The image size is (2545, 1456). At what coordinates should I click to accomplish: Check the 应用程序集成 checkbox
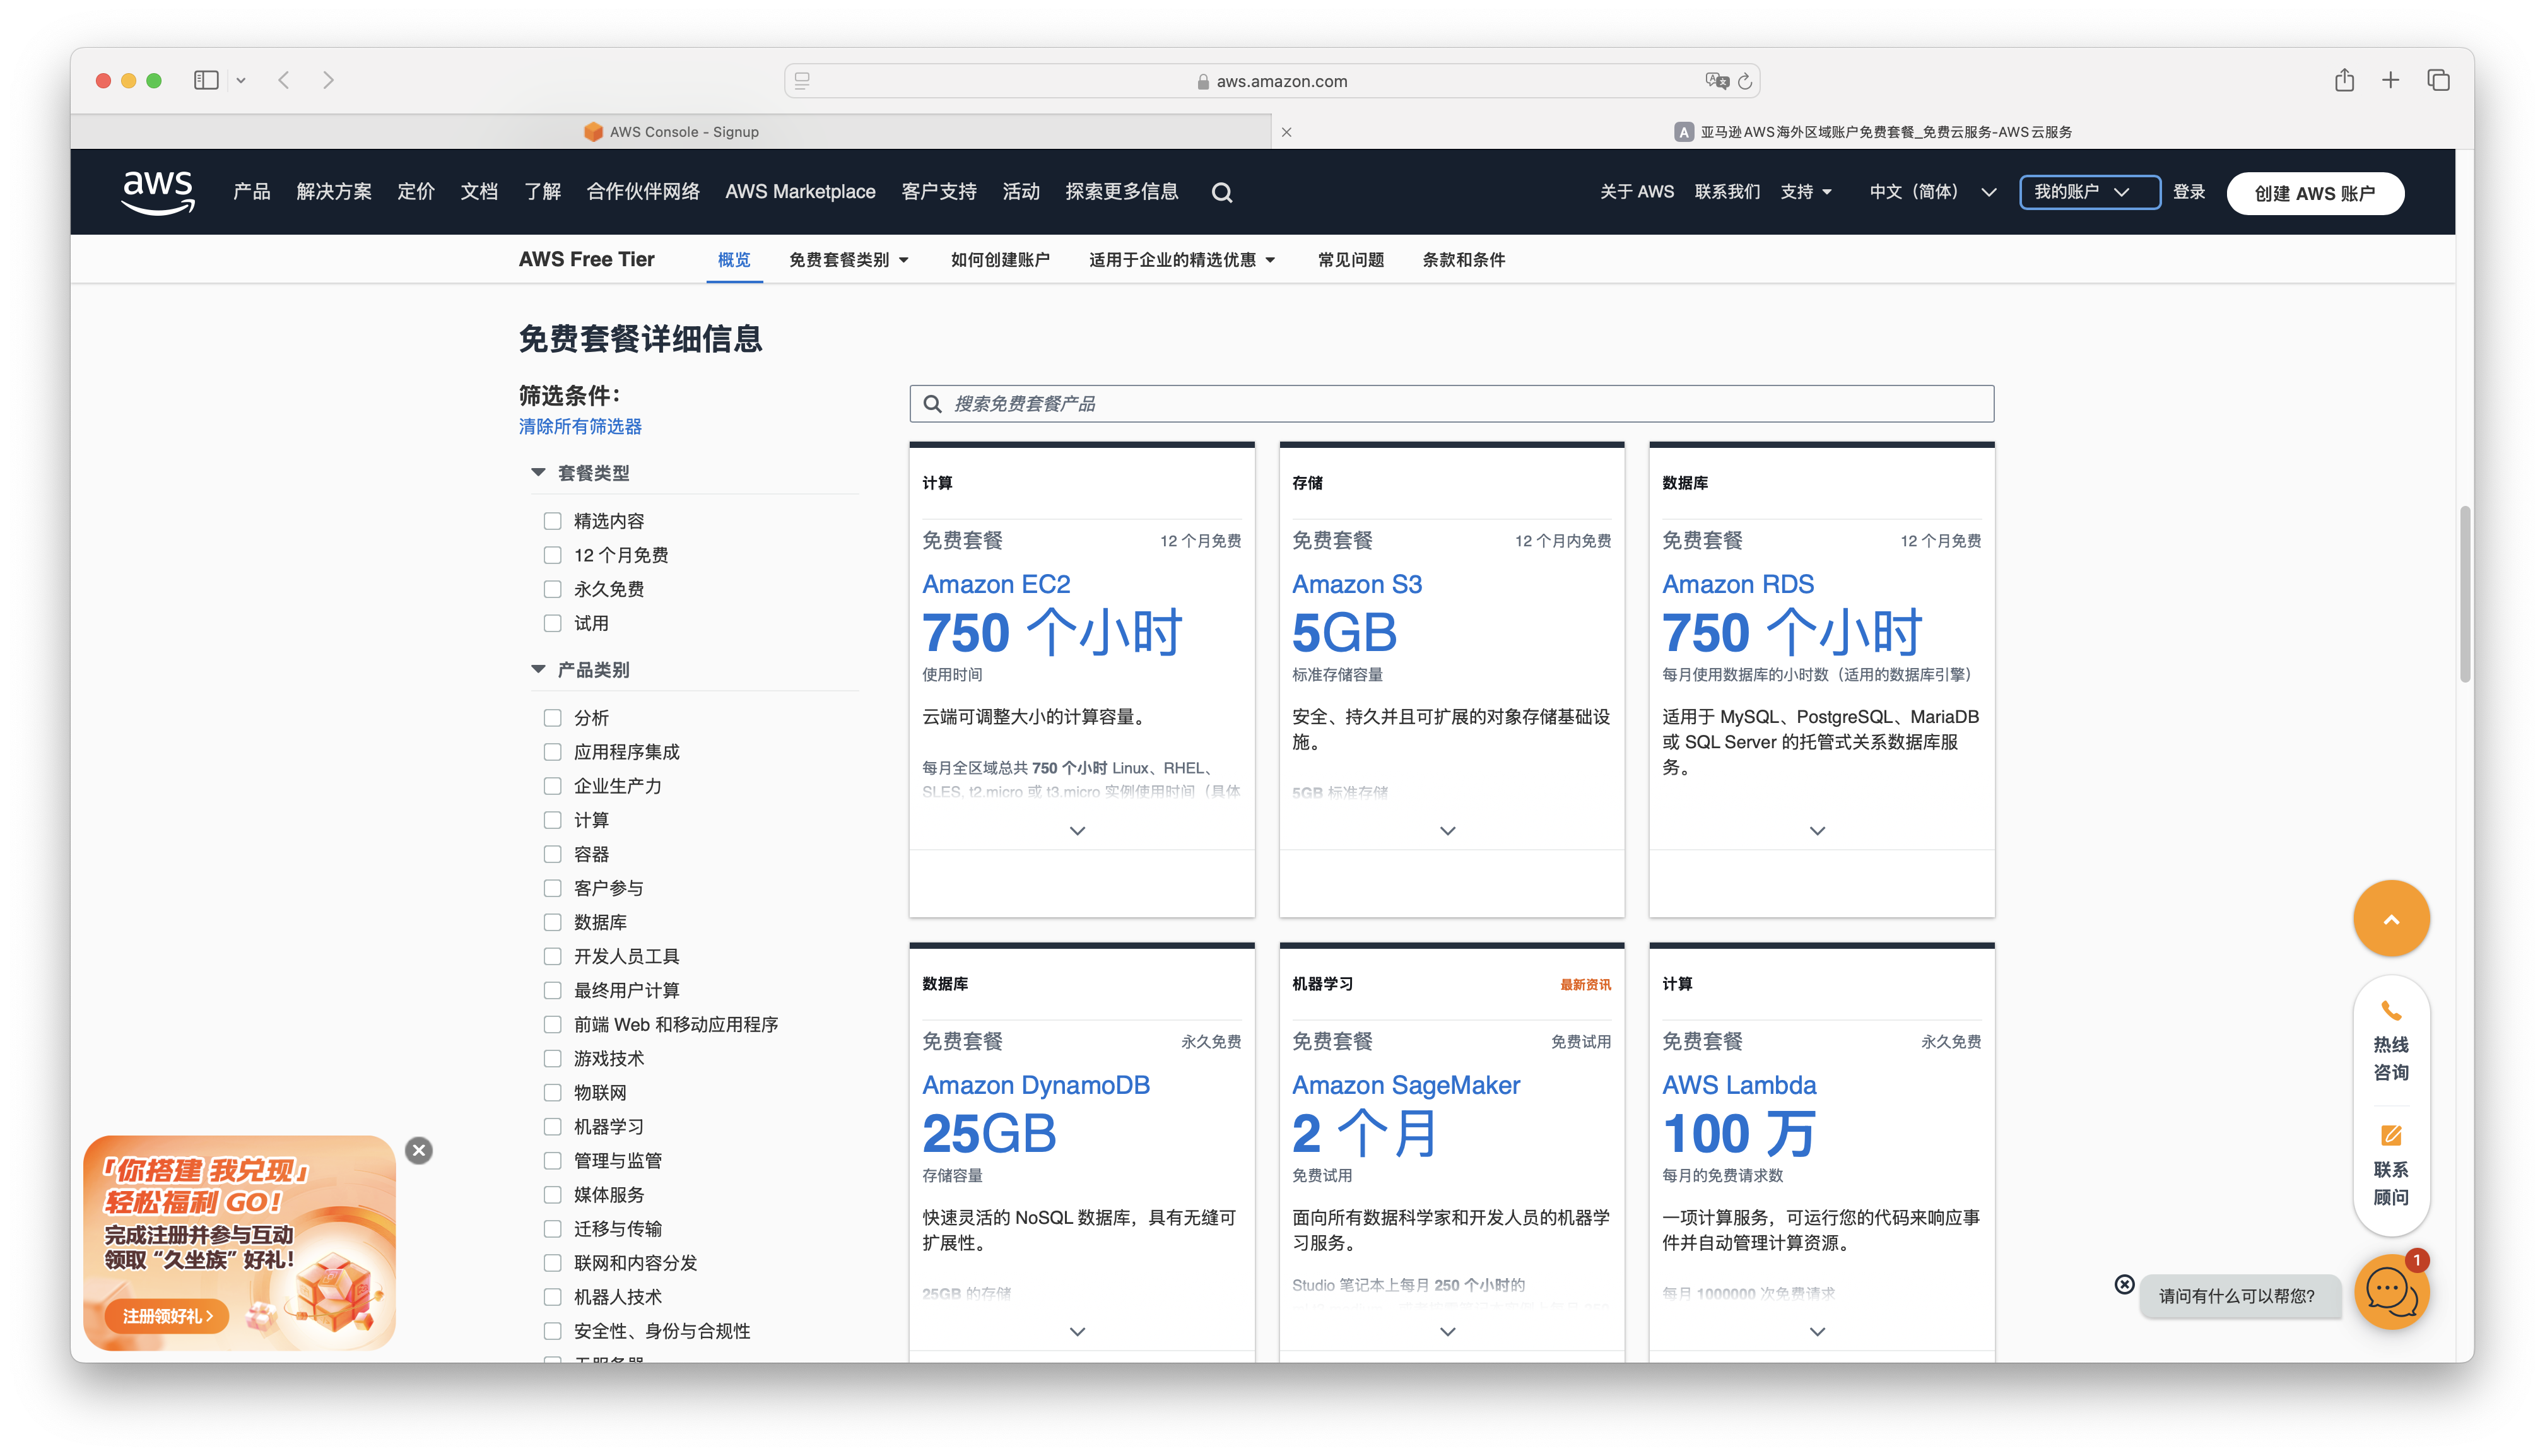(552, 752)
